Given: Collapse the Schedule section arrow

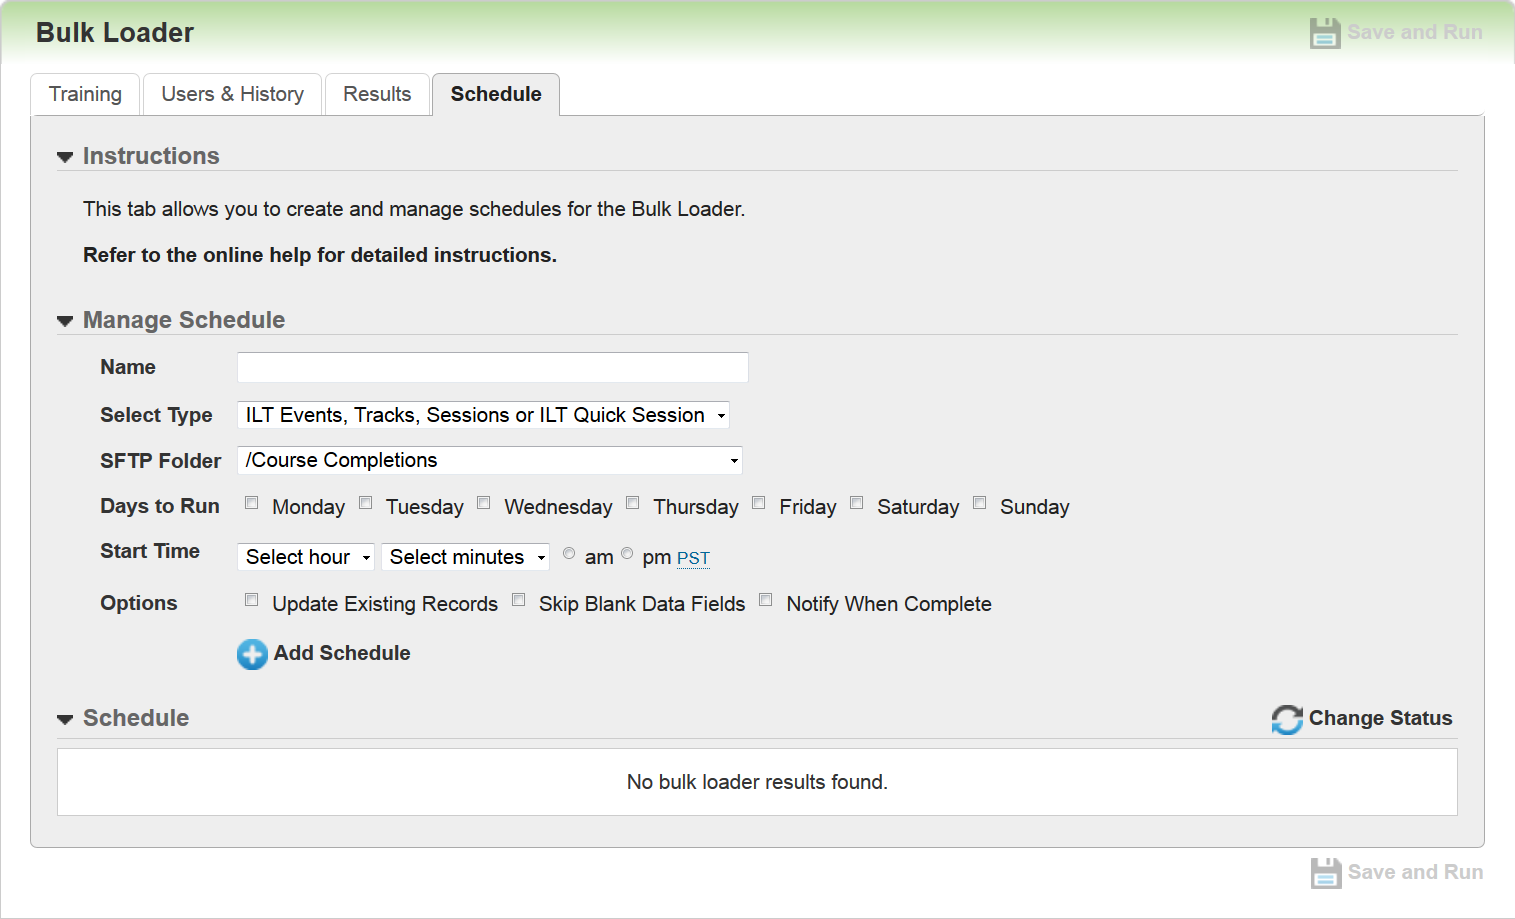Looking at the screenshot, I should pyautogui.click(x=66, y=719).
